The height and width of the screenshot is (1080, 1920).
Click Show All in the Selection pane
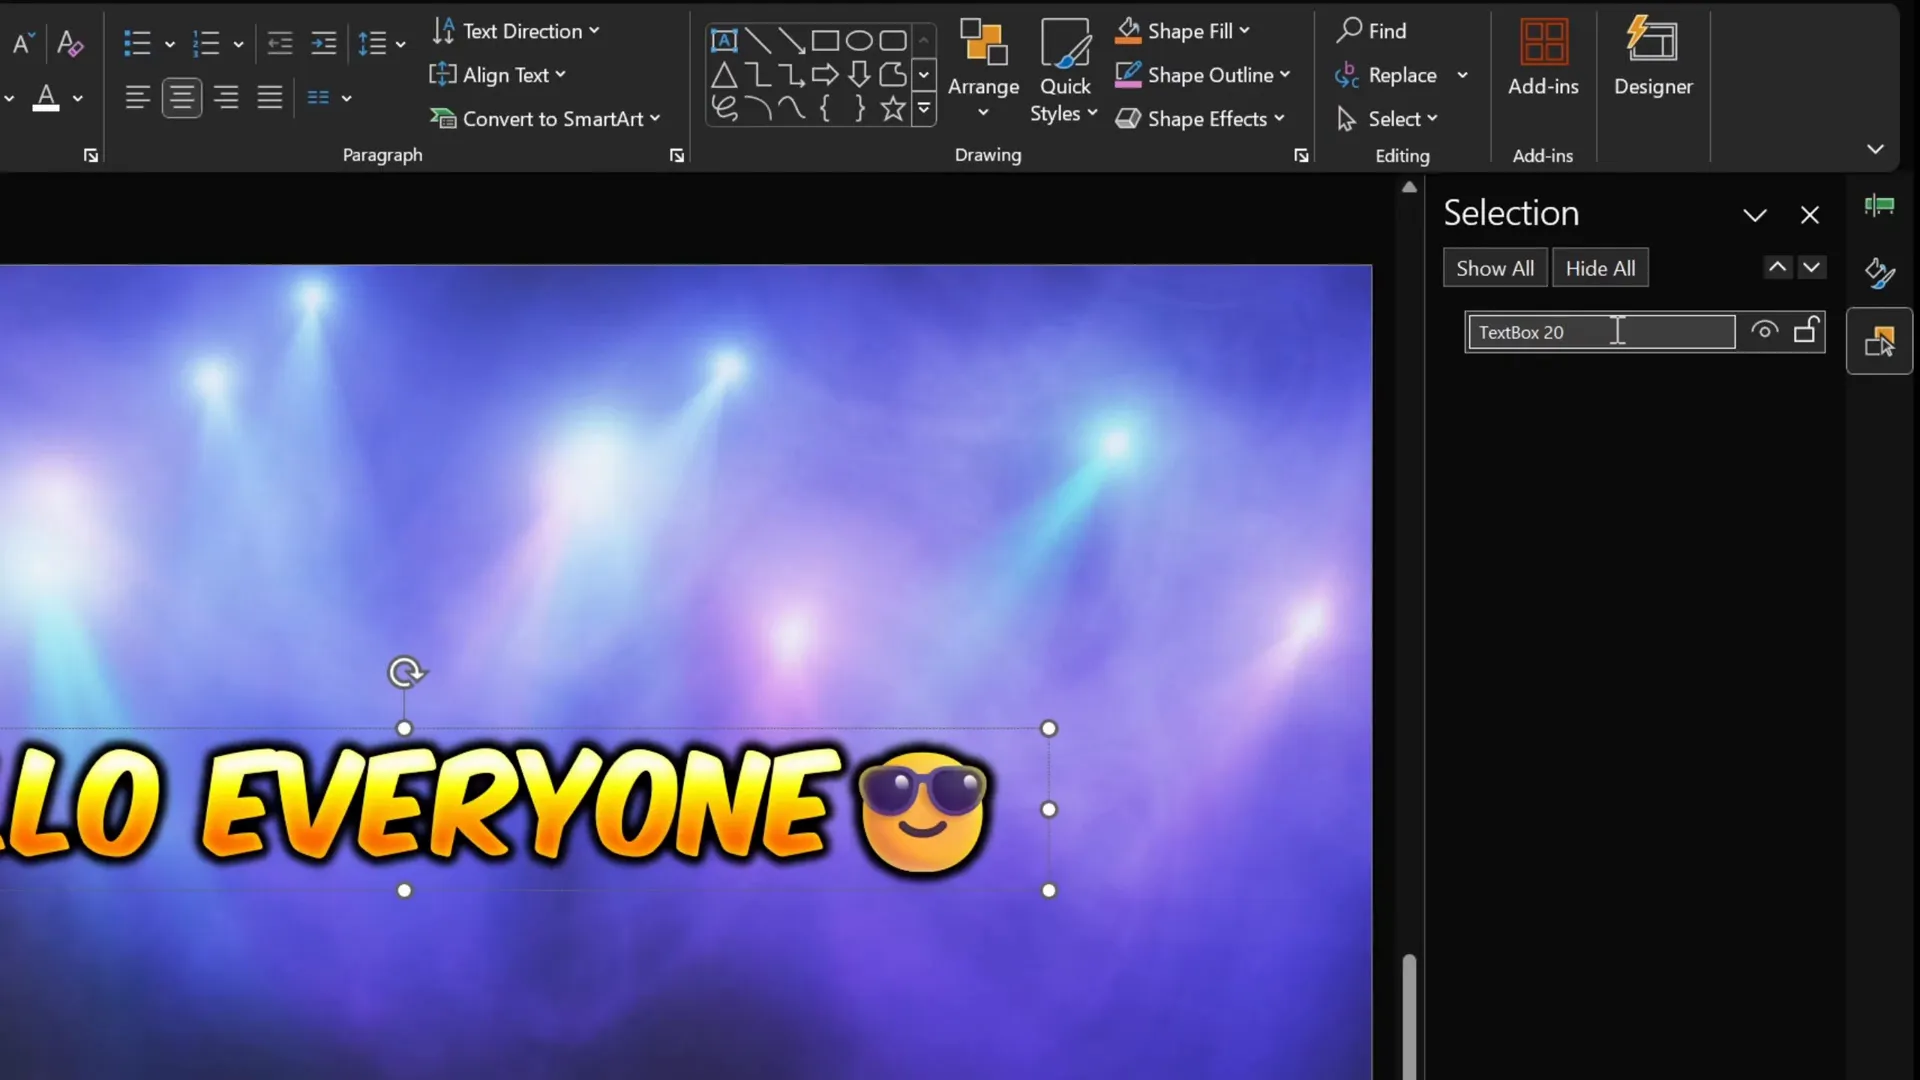(1495, 268)
